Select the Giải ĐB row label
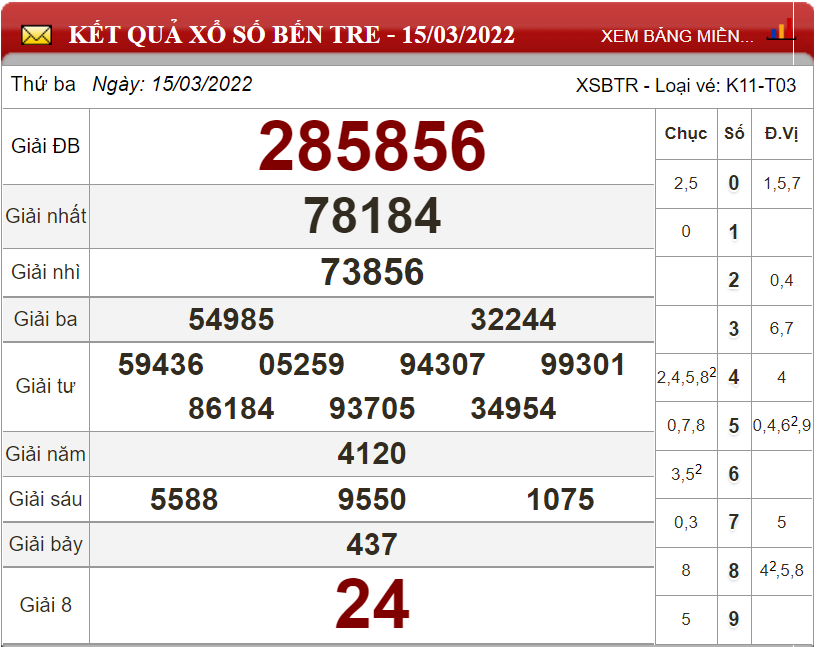The height and width of the screenshot is (647, 818). 46,146
